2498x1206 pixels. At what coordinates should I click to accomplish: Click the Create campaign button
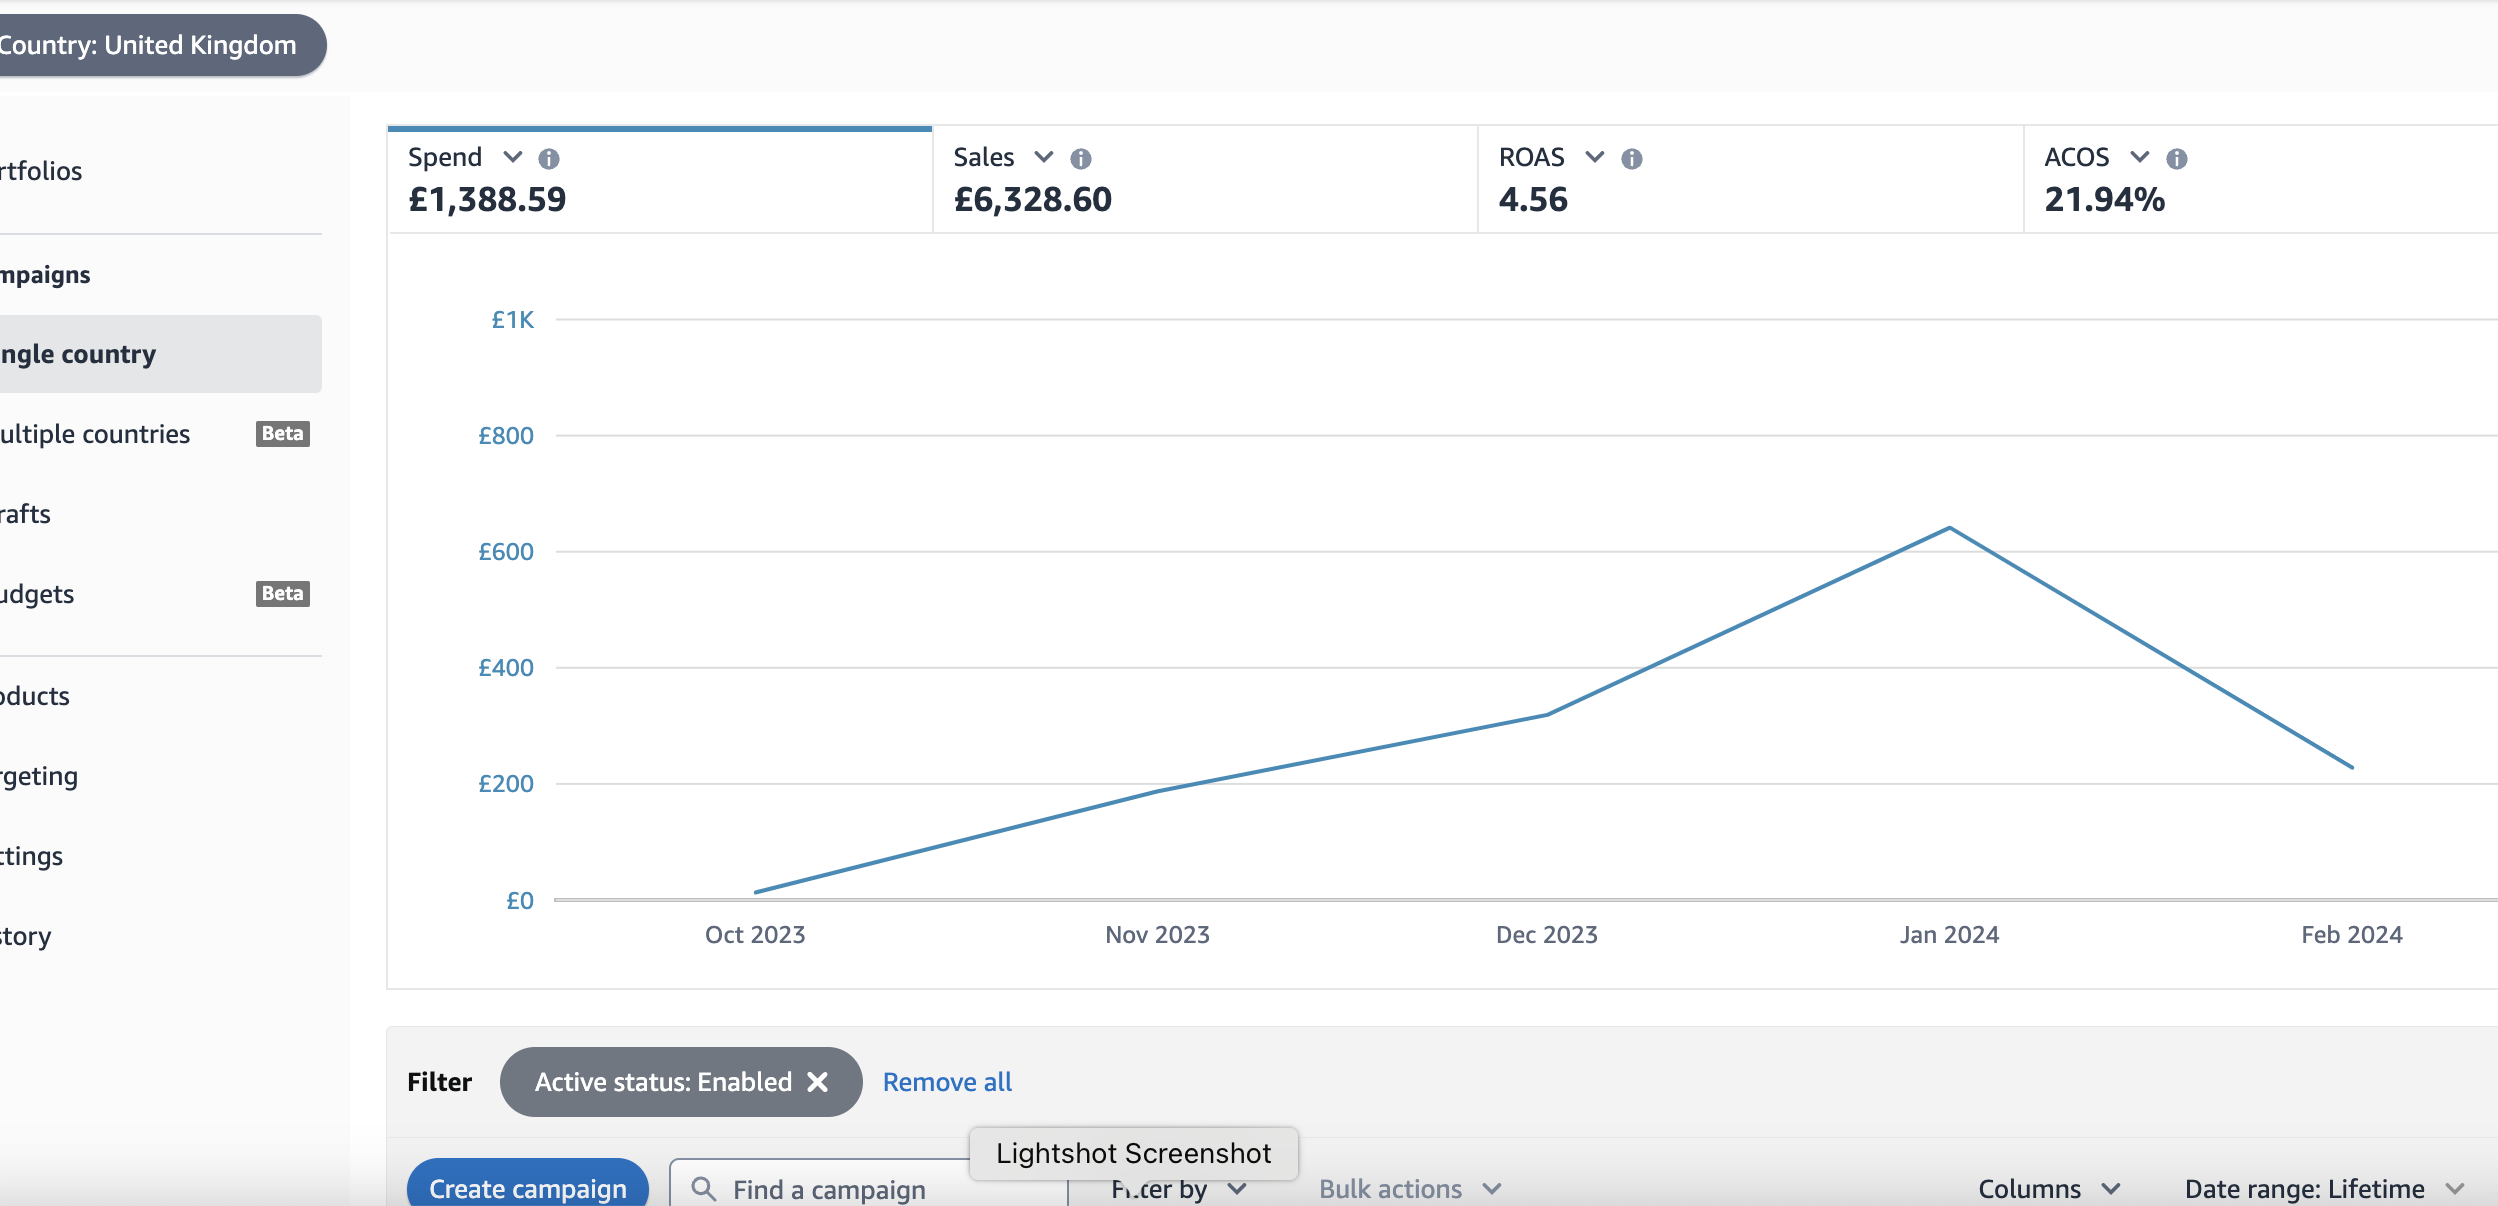point(527,1187)
